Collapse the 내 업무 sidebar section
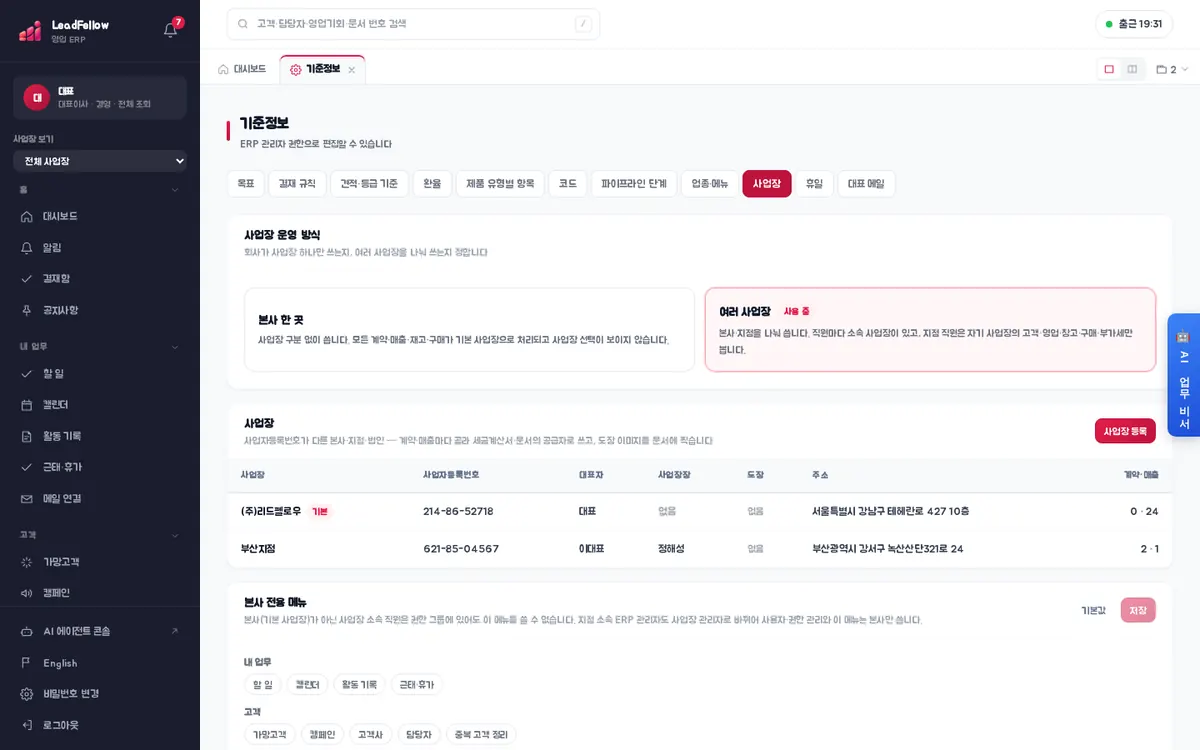 100,346
